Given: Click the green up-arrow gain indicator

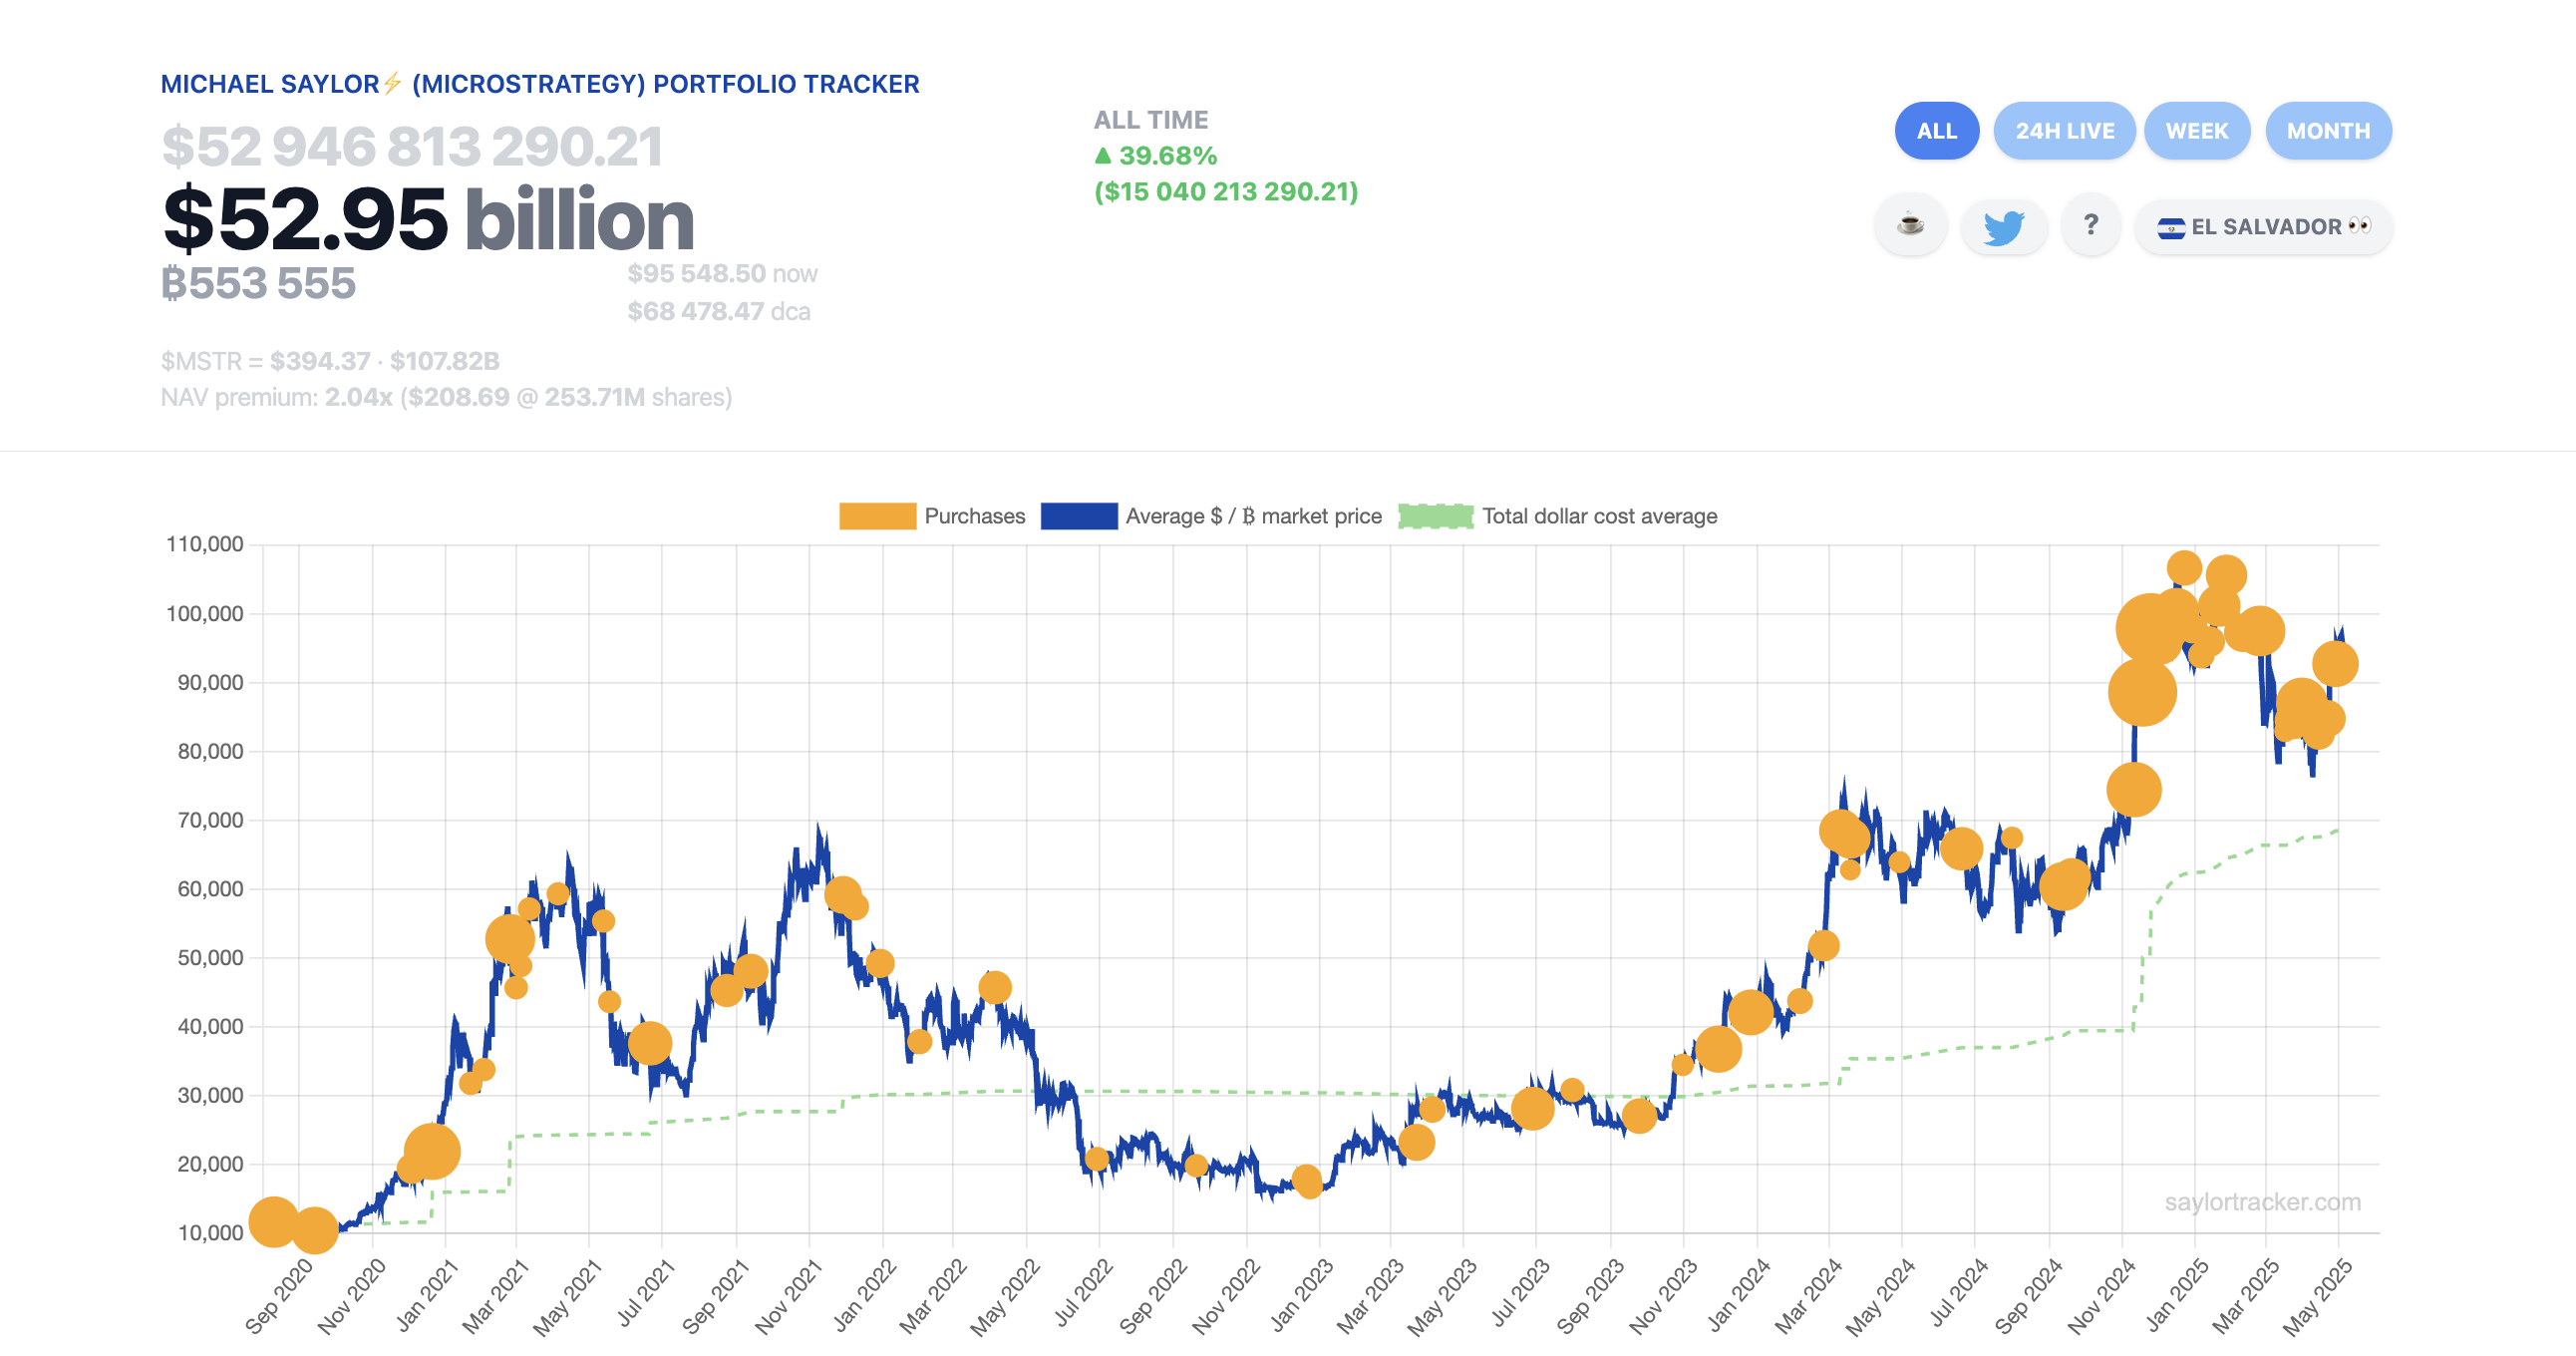Looking at the screenshot, I should point(1103,155).
